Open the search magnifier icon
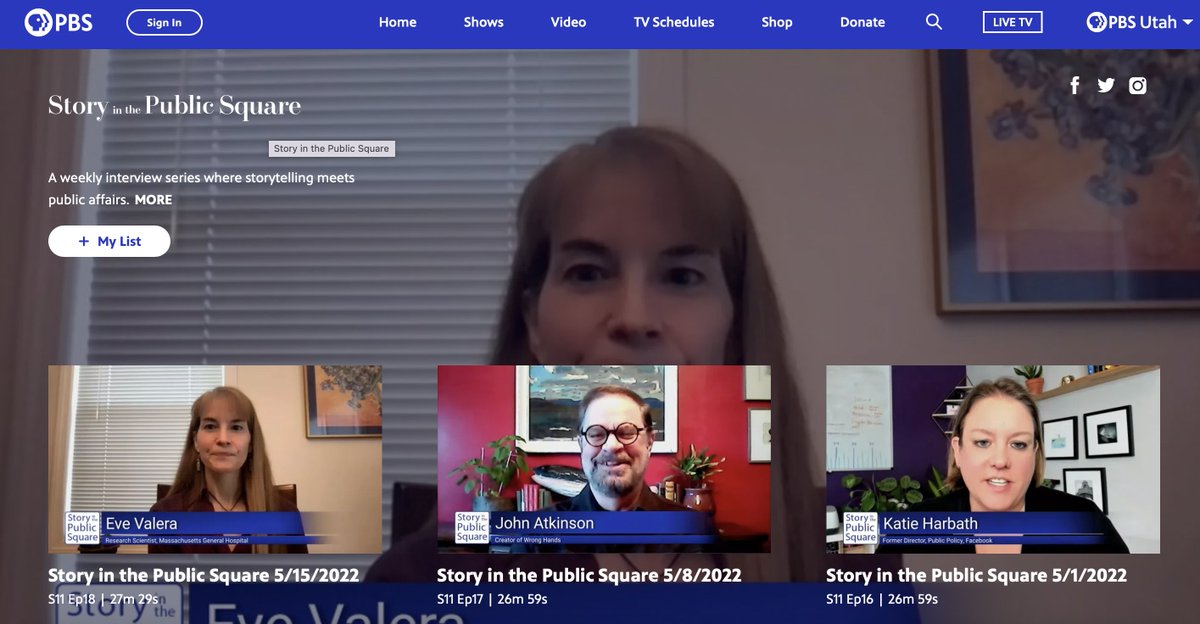Screen dimensions: 1200x624 934,22
